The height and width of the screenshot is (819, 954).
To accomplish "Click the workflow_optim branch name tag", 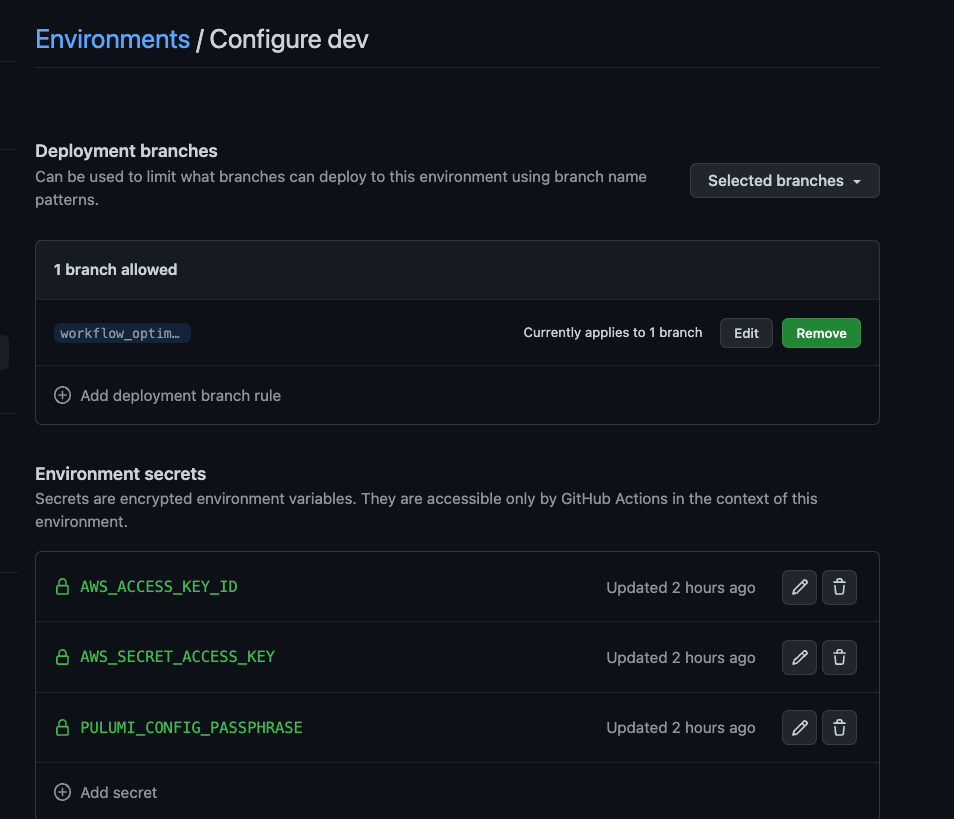I will coord(122,332).
